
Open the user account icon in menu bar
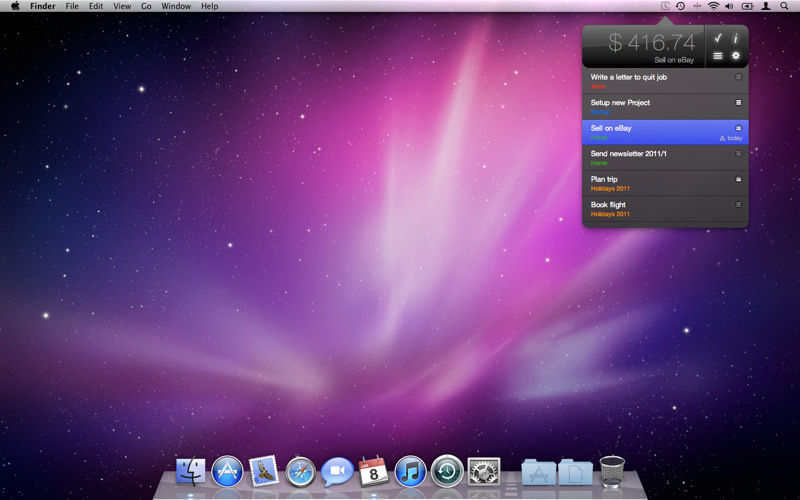tap(766, 6)
